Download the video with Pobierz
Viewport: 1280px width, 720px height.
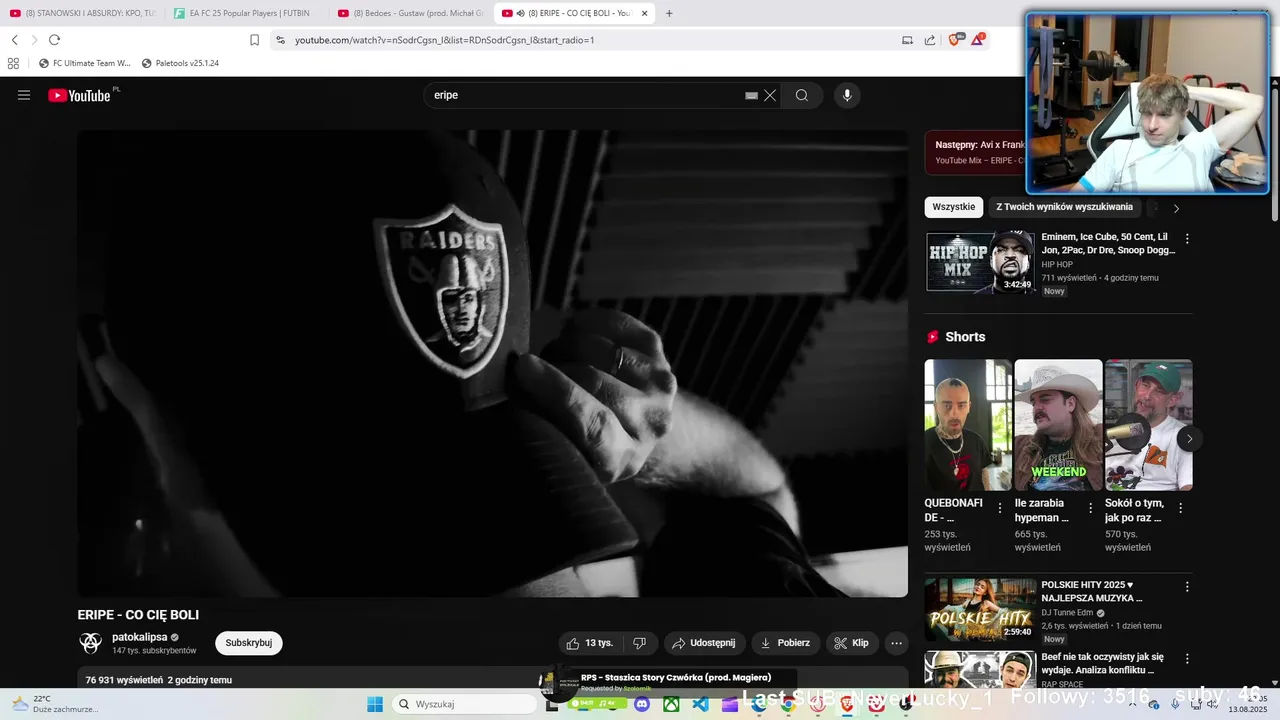pos(785,643)
